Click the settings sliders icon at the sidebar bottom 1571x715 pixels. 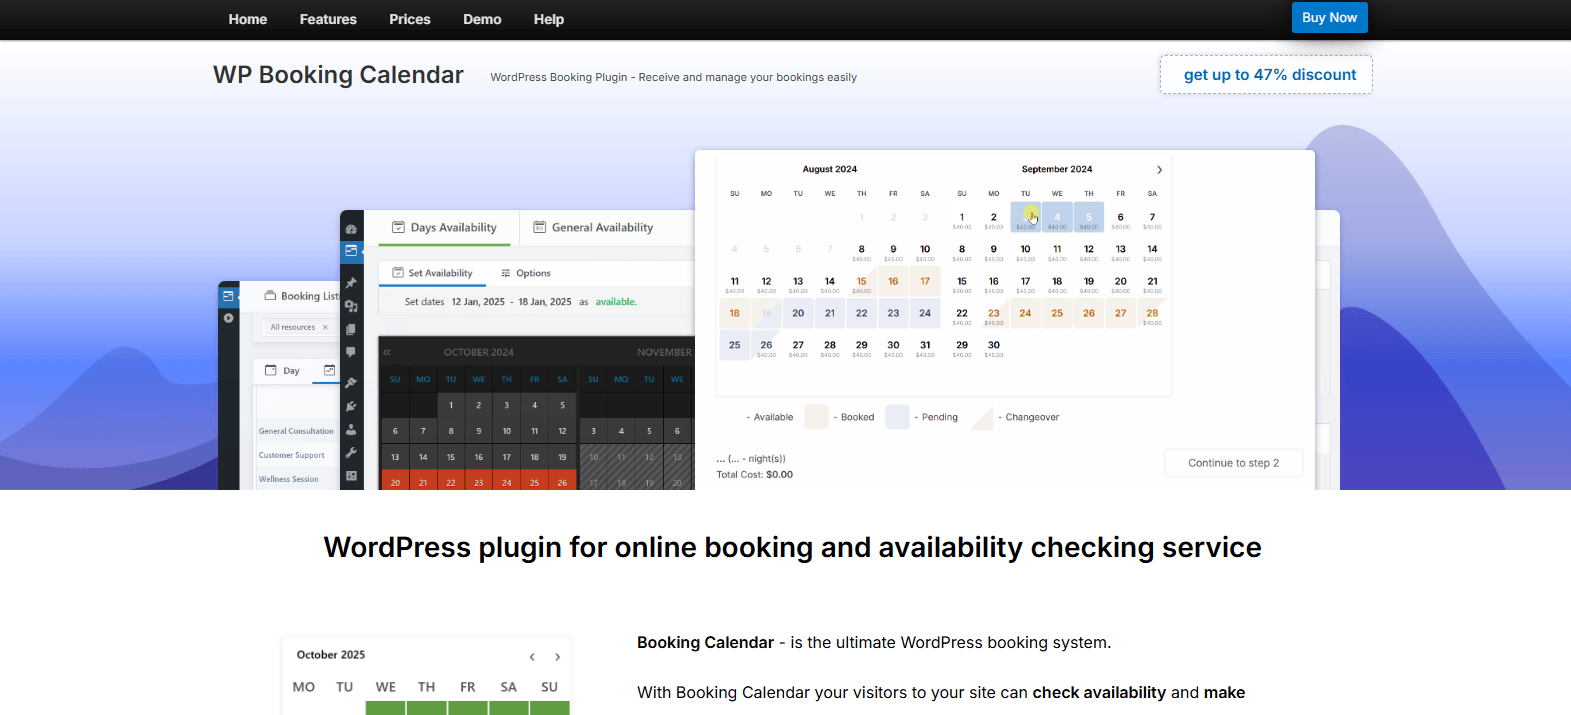pyautogui.click(x=351, y=476)
